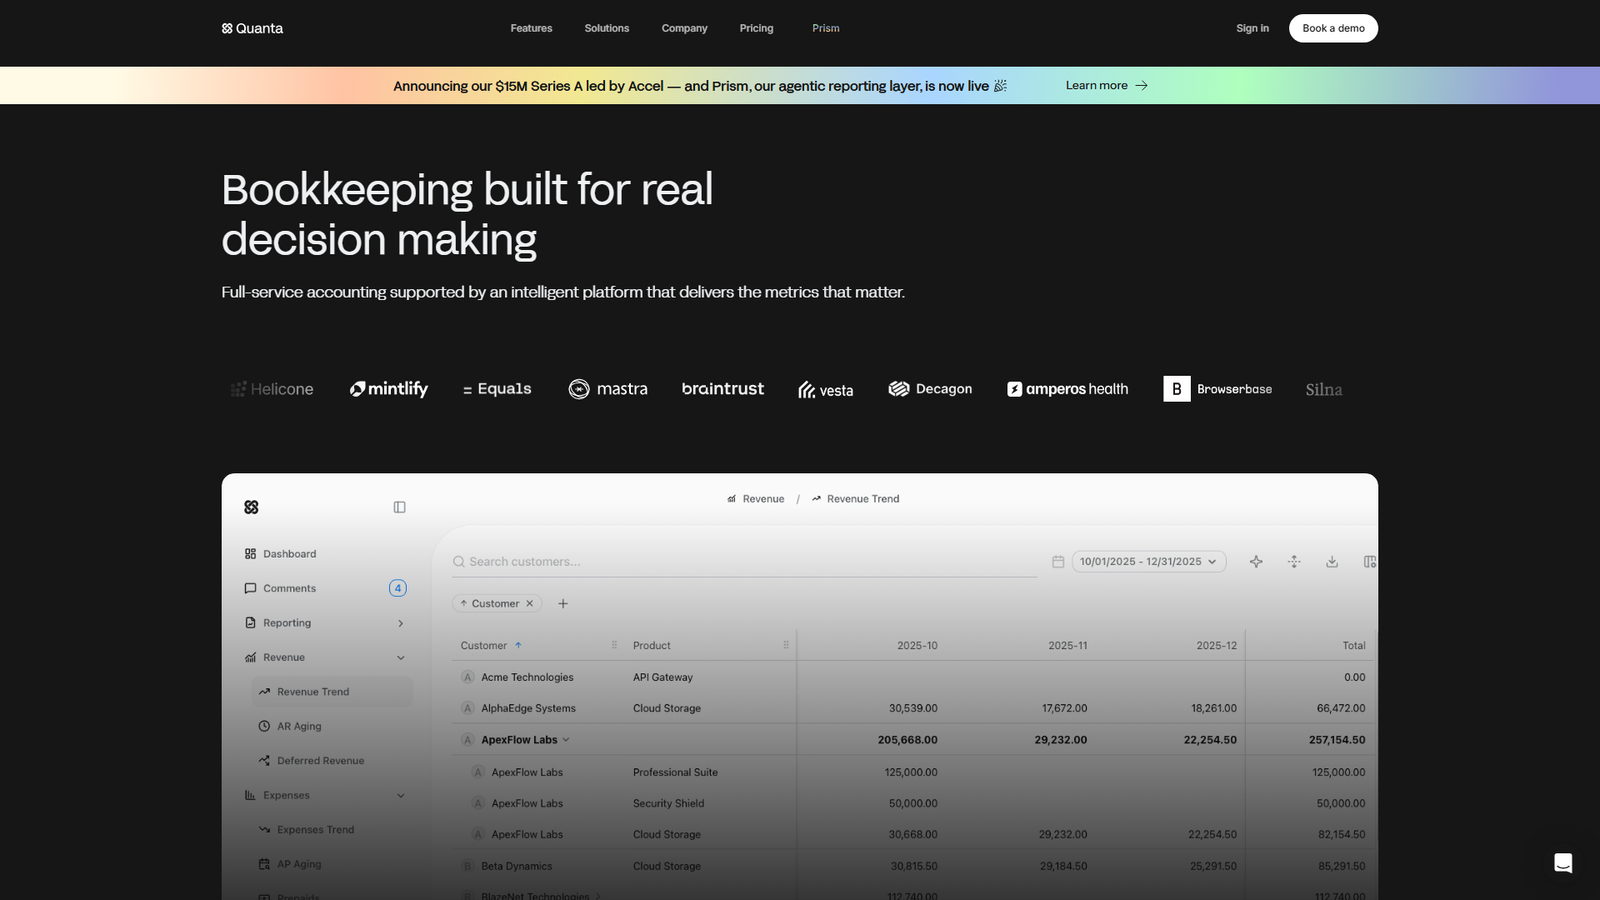Click the AI sparkle icon in the report toolbar
The image size is (1600, 900).
click(1256, 561)
